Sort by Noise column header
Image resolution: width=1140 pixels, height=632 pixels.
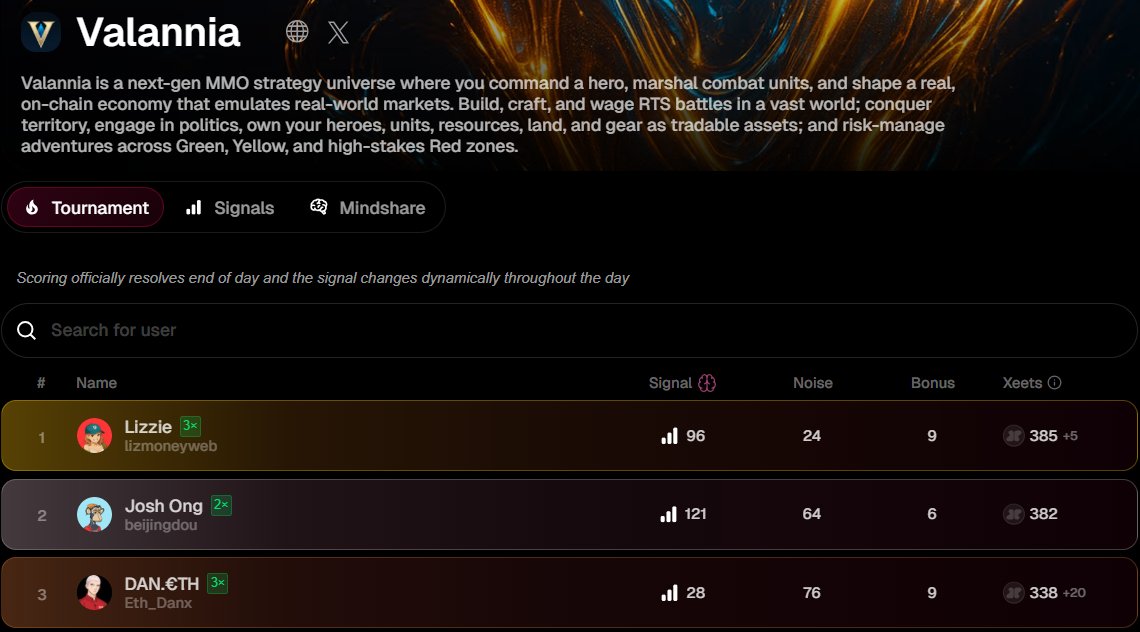(x=813, y=383)
